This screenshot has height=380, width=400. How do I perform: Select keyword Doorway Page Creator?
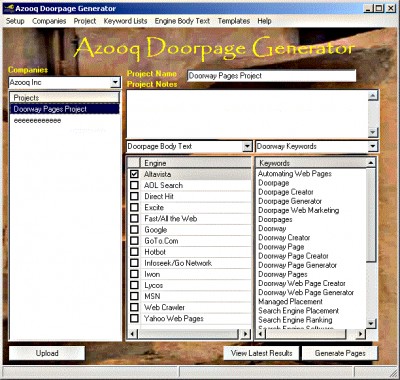pyautogui.click(x=293, y=256)
